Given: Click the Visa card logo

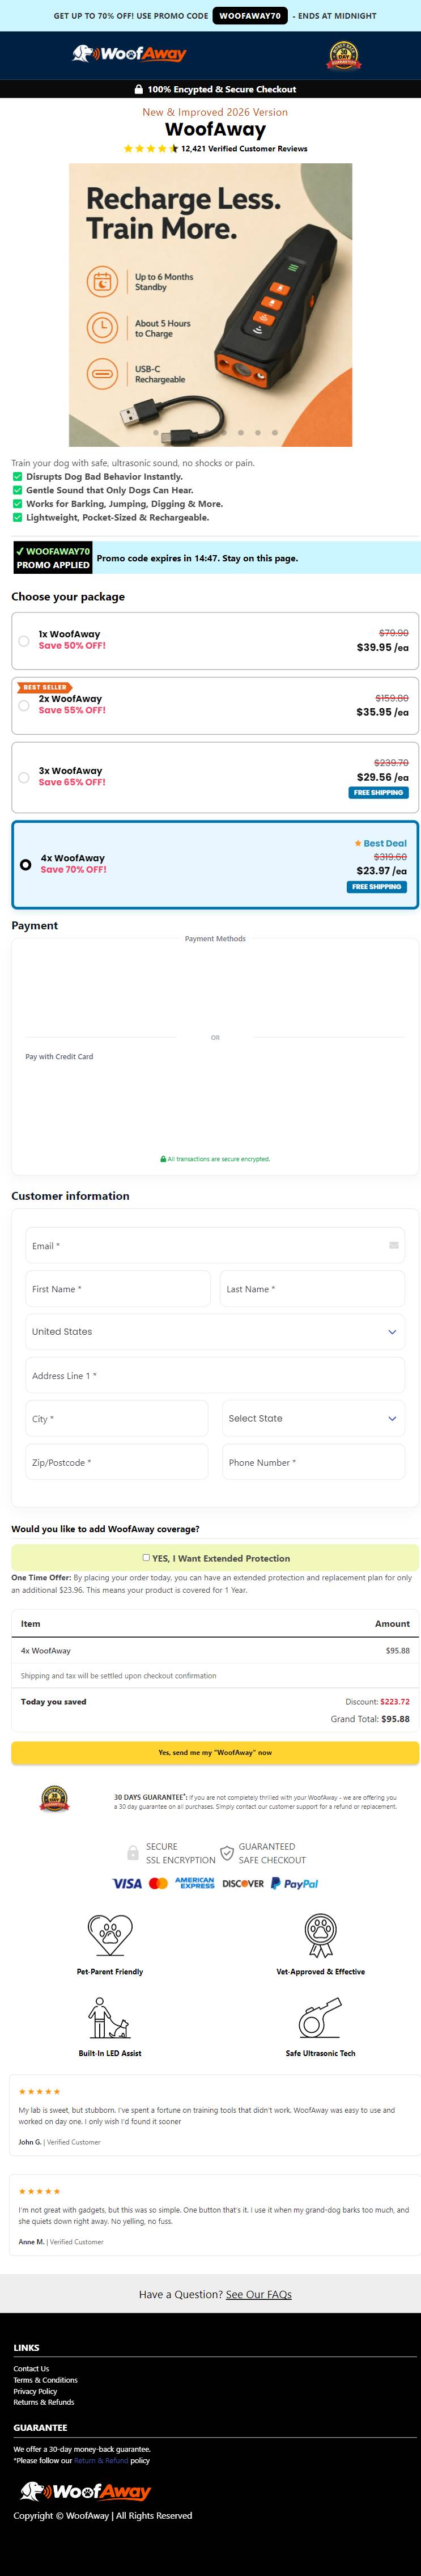Looking at the screenshot, I should [127, 1884].
